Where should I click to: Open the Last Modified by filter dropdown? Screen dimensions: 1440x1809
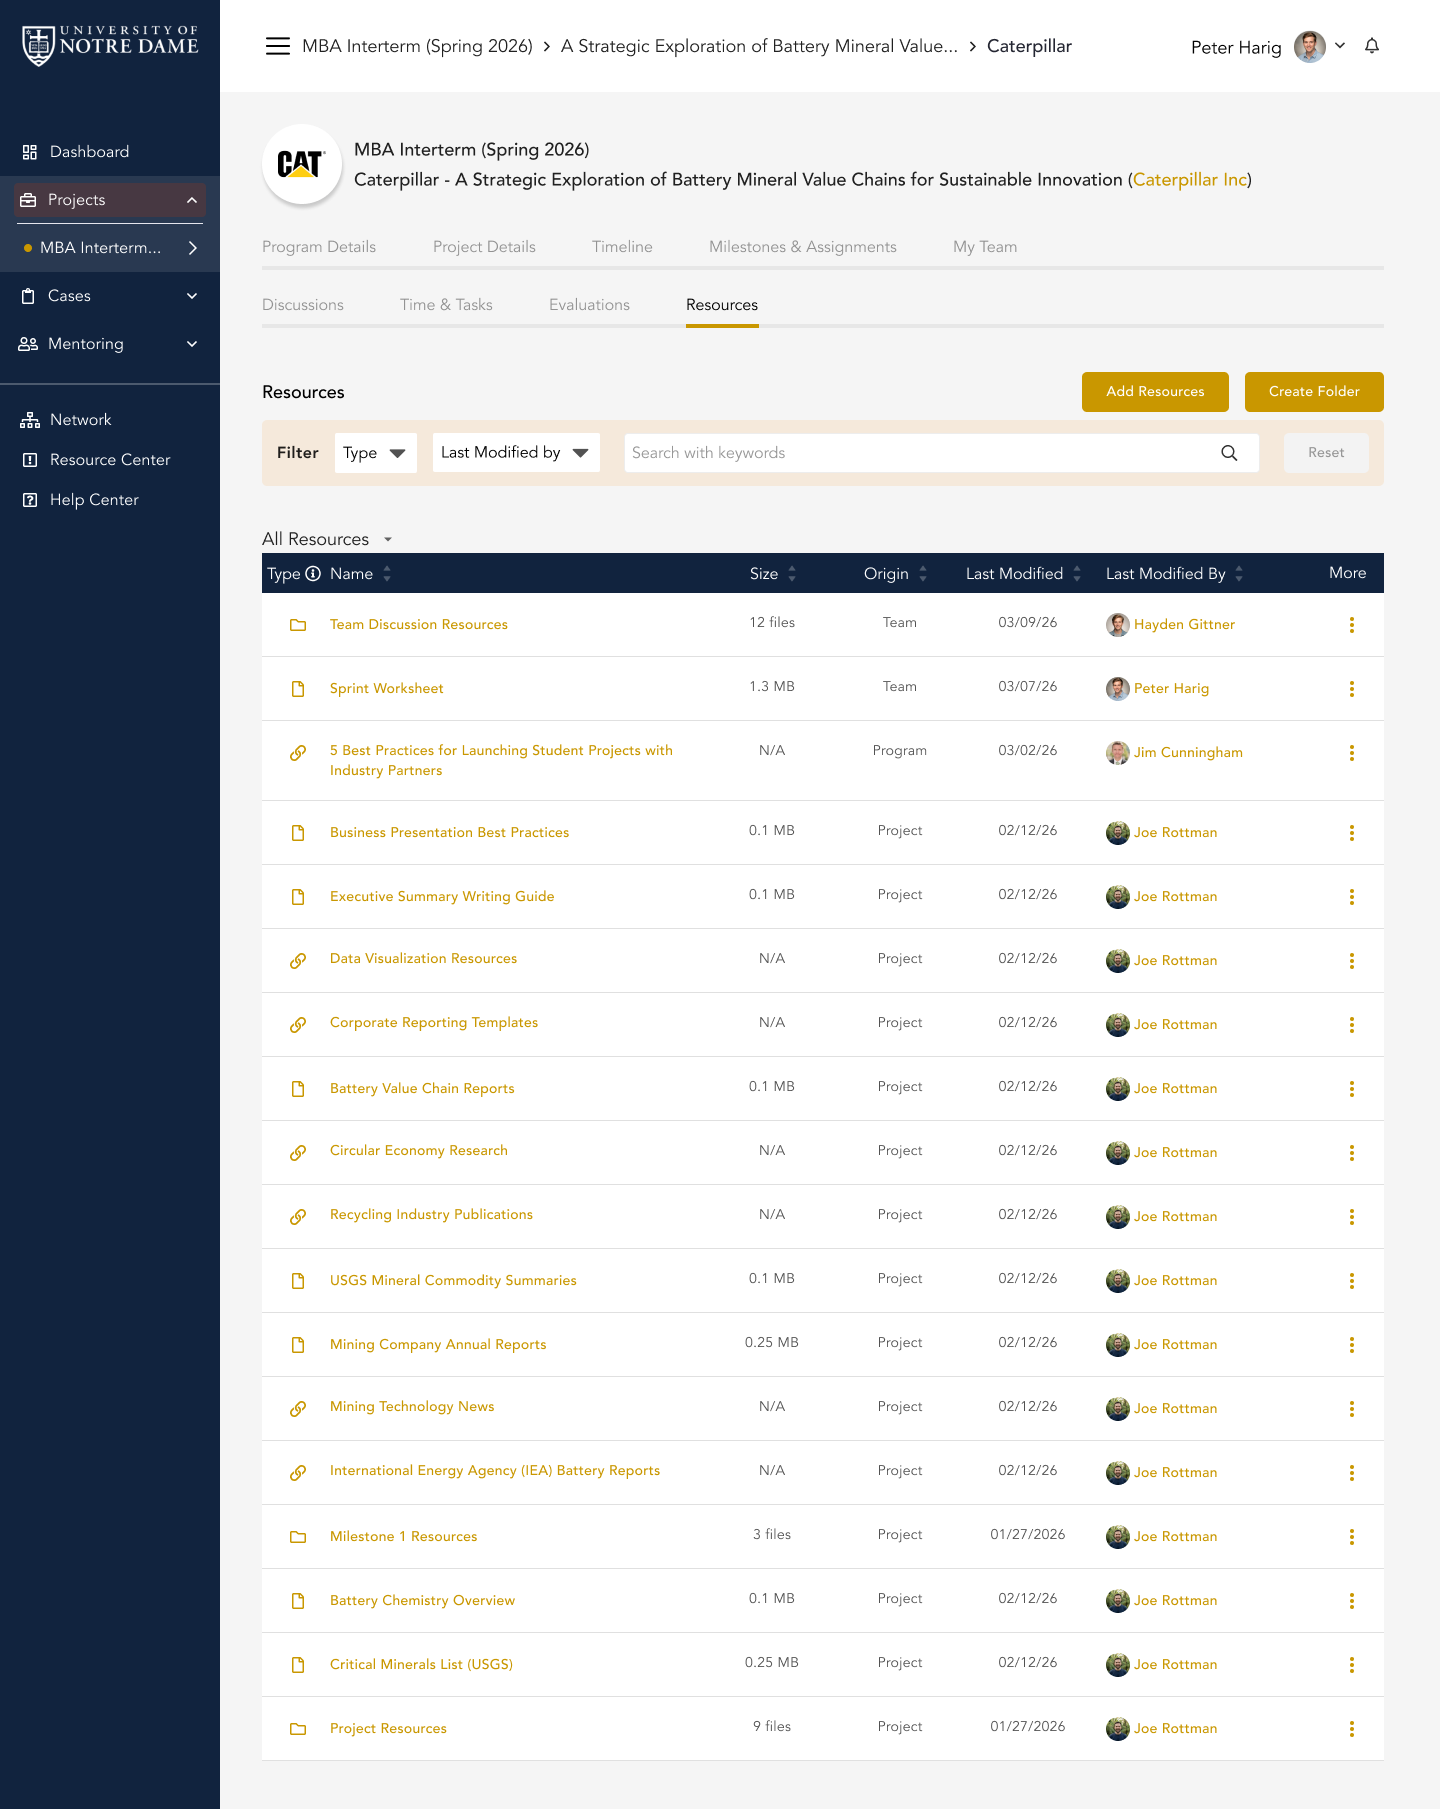[x=516, y=453]
